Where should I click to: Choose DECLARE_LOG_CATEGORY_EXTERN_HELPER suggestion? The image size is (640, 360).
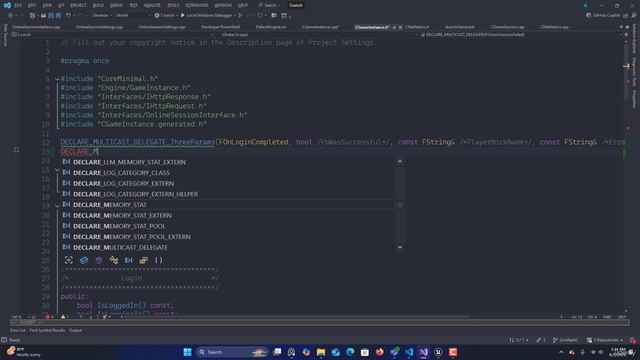(x=228, y=194)
